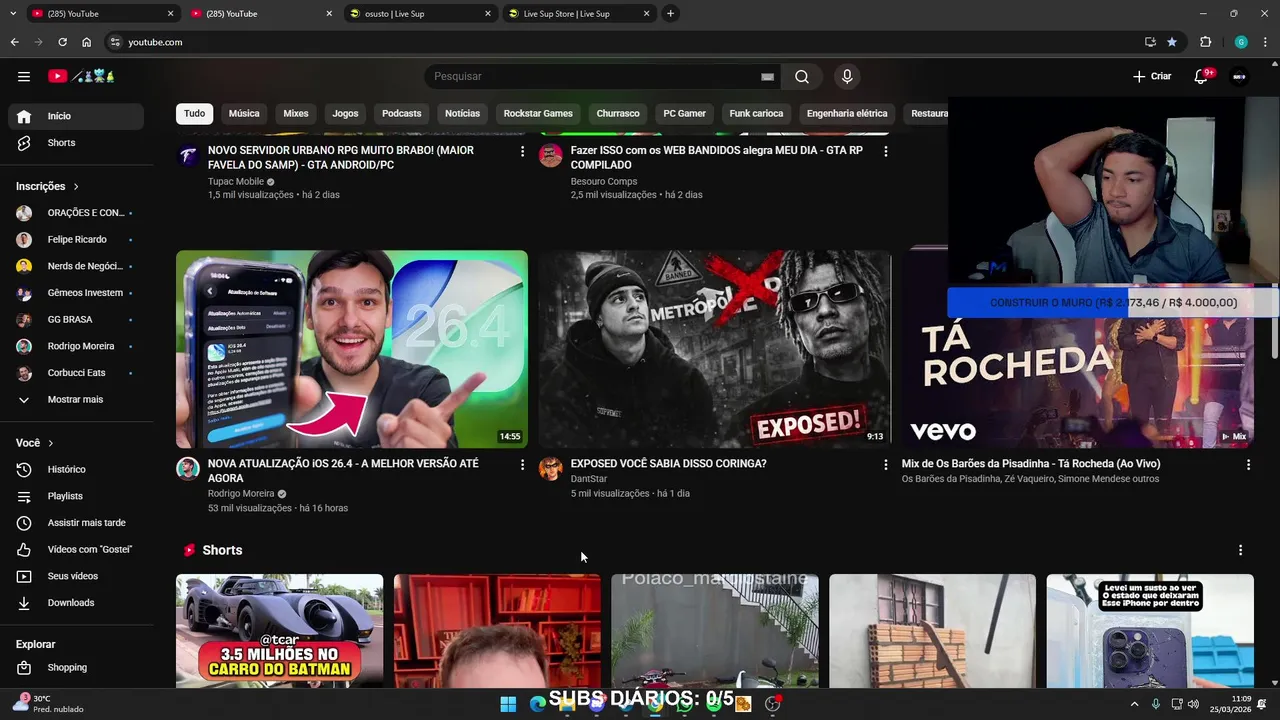Open Corbucci Eats subscription channel
Viewport: 1280px width, 720px height.
(76, 373)
